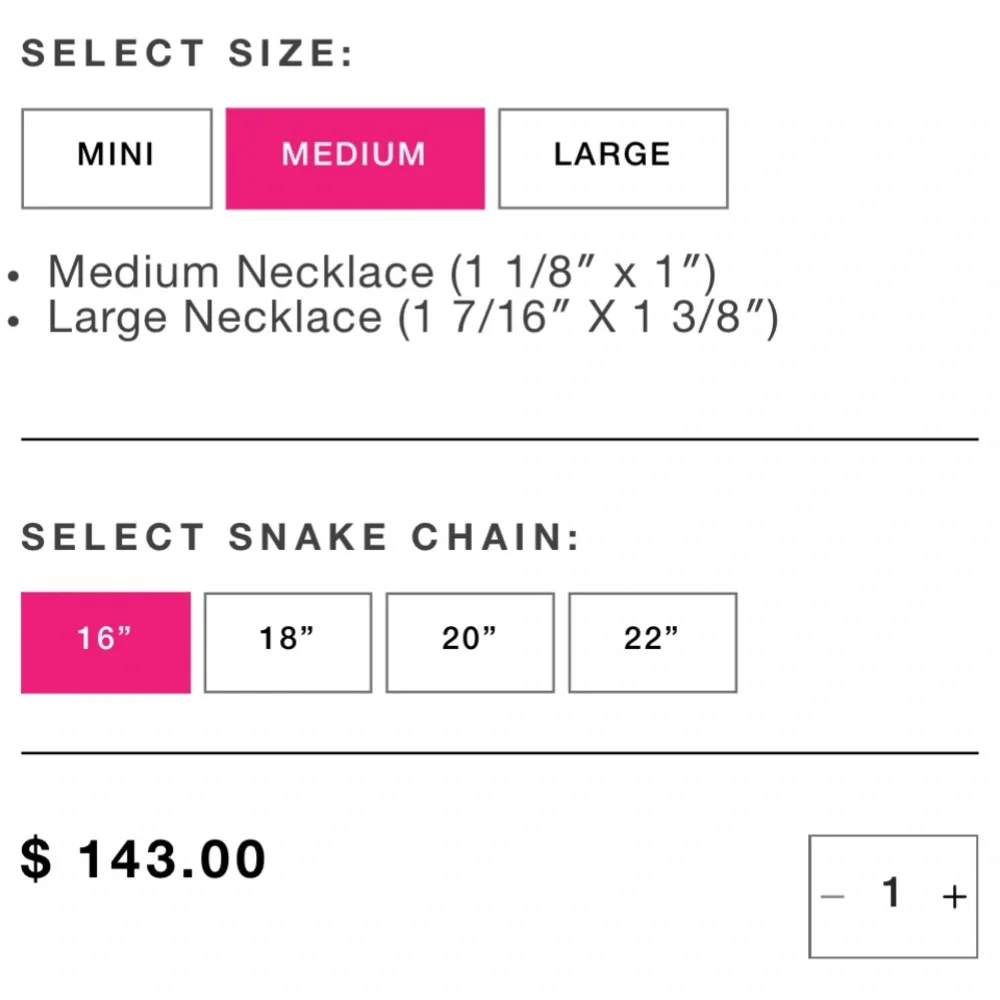Screen dimensions: 1000x1000
Task: Select the MINI size option
Action: 116,157
